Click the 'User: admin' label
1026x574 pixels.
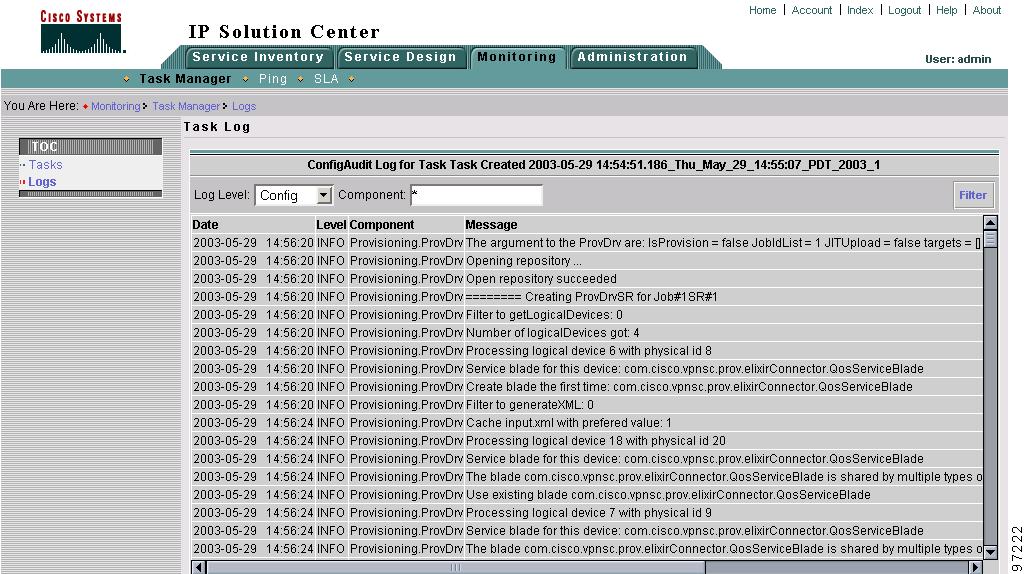coord(958,59)
